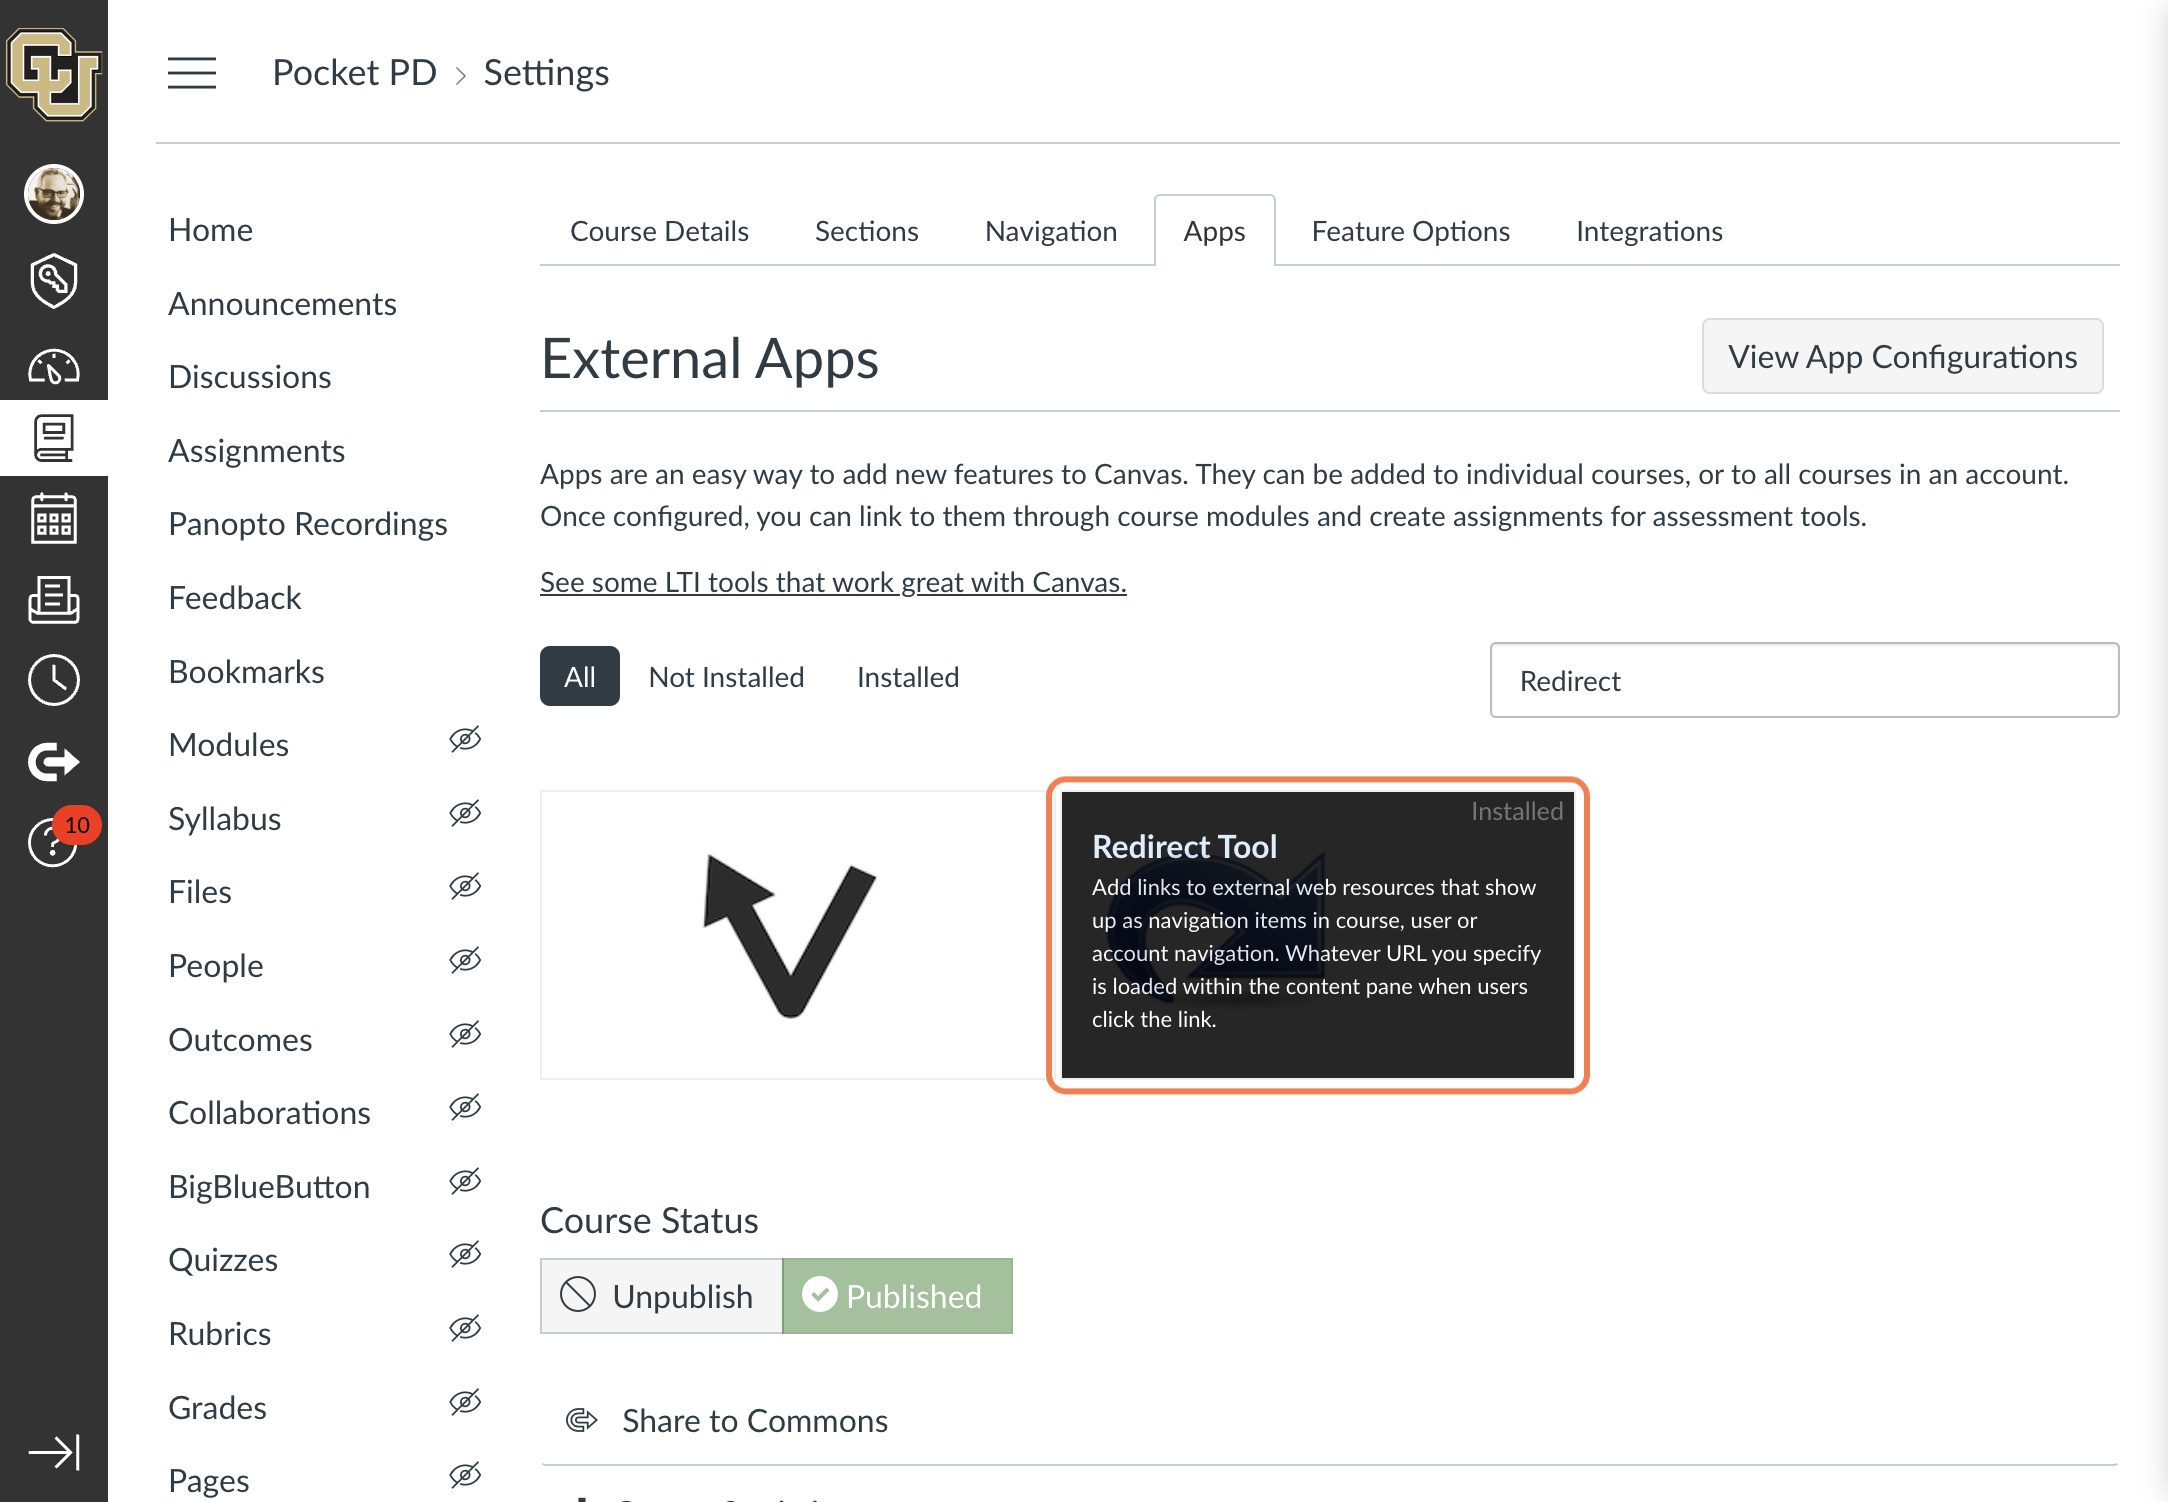Click the hidden-eye icon next to Outcomes
The image size is (2168, 1502).
coord(465,1035)
